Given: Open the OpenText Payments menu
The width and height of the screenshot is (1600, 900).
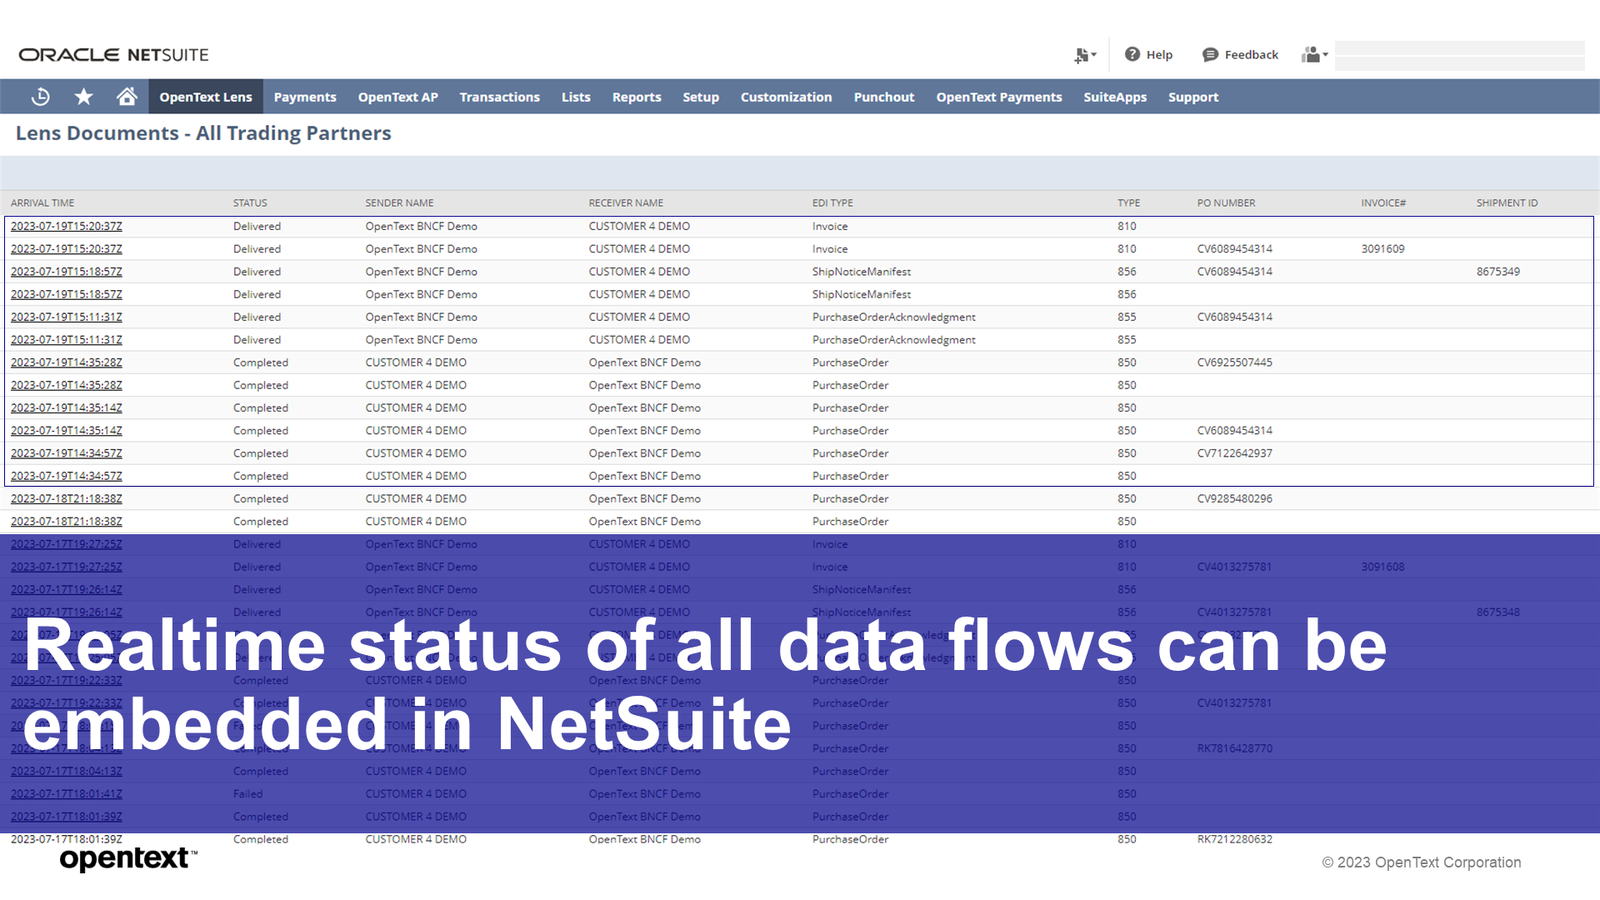Looking at the screenshot, I should coord(999,97).
